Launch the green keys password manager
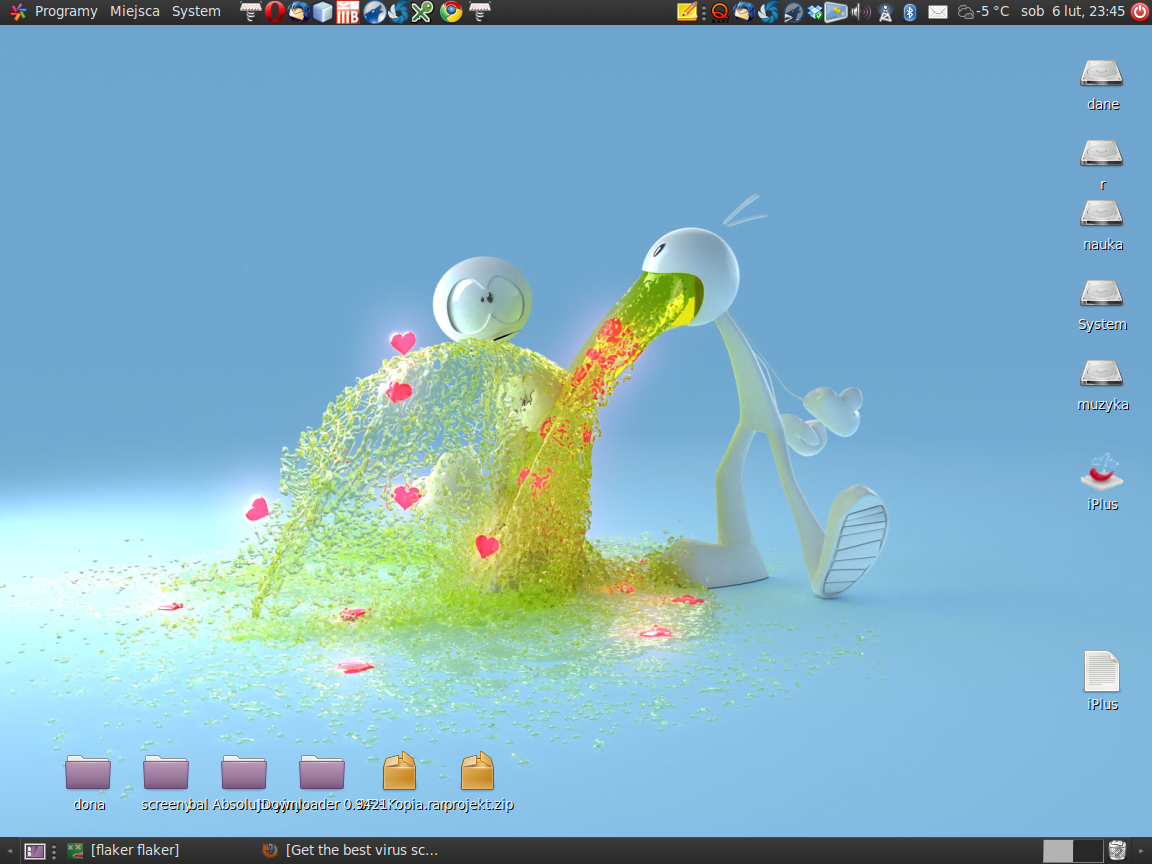Screen dimensions: 1152x864 pos(422,12)
